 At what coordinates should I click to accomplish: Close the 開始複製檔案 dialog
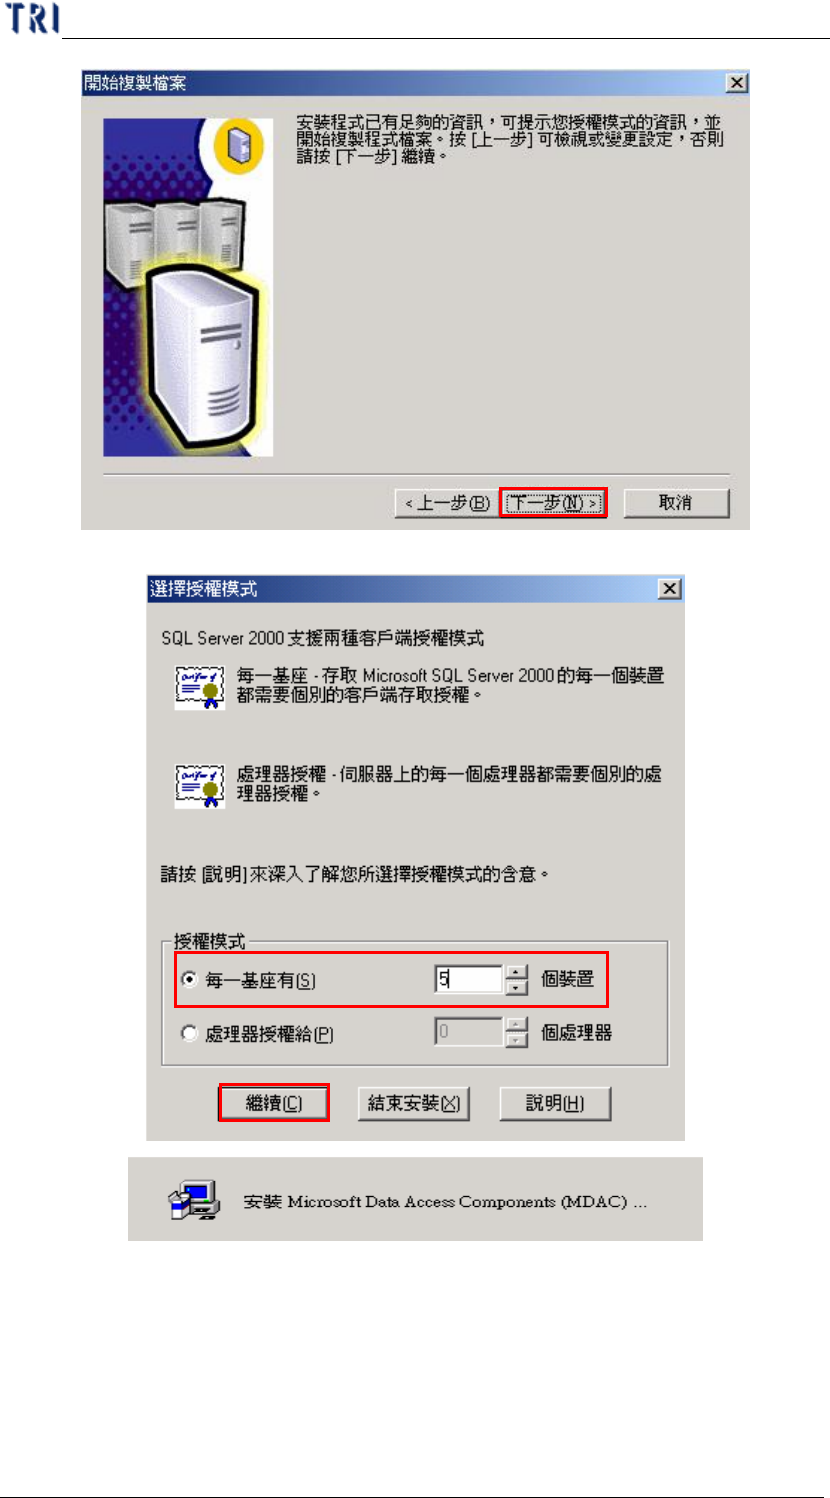(735, 83)
